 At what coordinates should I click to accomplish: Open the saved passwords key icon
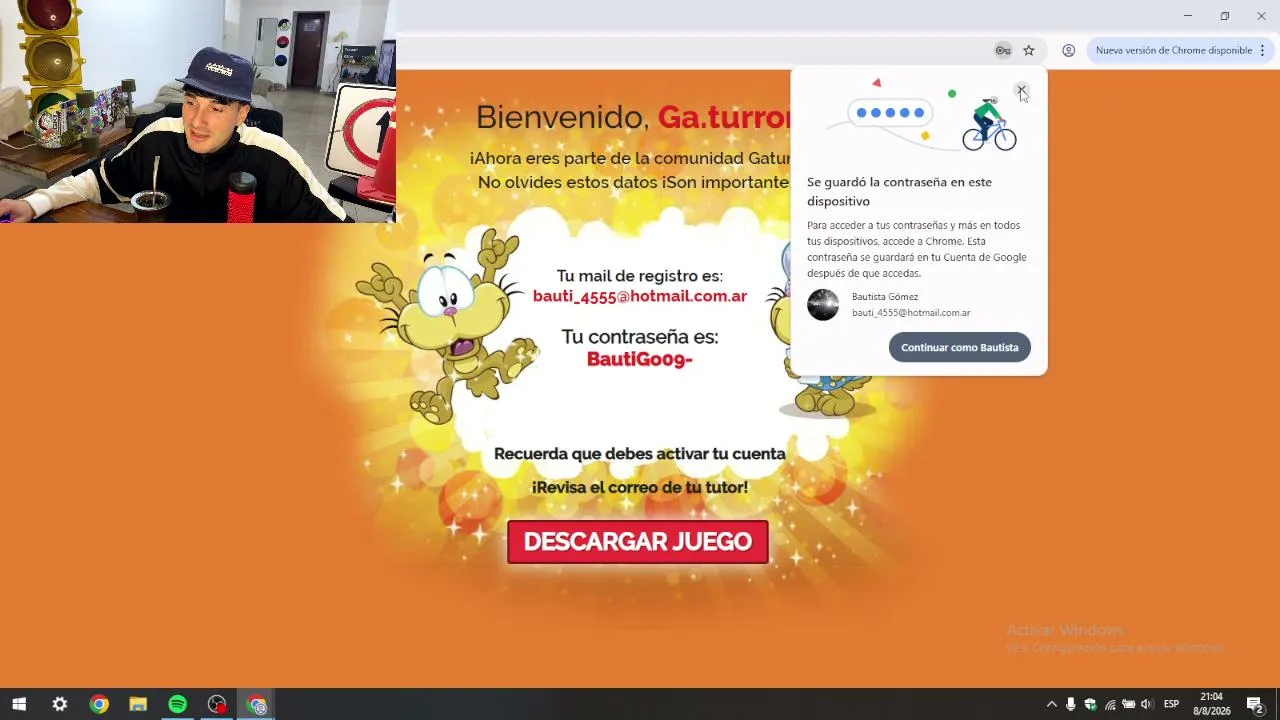(1002, 50)
